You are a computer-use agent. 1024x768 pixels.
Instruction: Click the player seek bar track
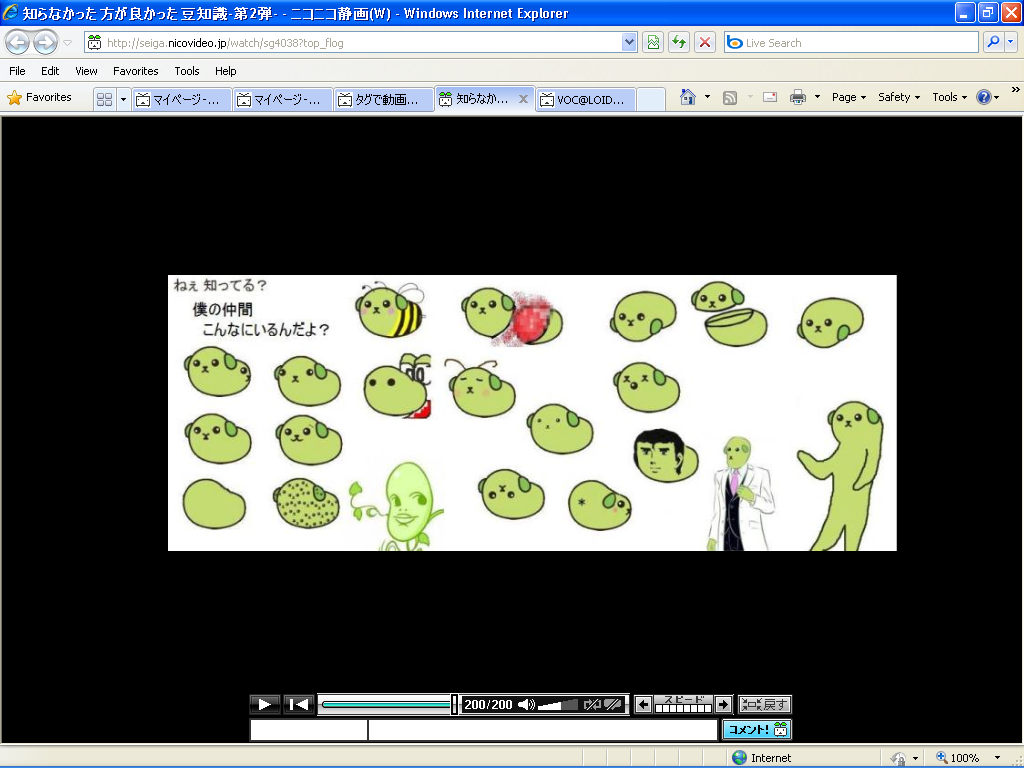[386, 705]
